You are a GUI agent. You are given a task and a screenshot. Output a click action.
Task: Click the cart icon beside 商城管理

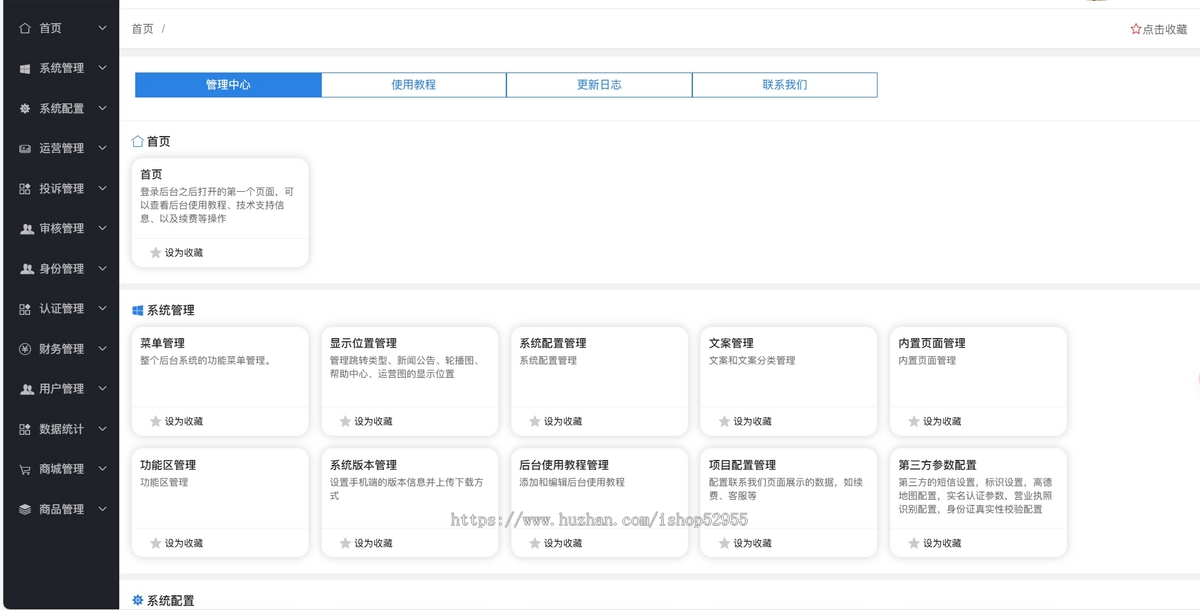[x=25, y=469]
